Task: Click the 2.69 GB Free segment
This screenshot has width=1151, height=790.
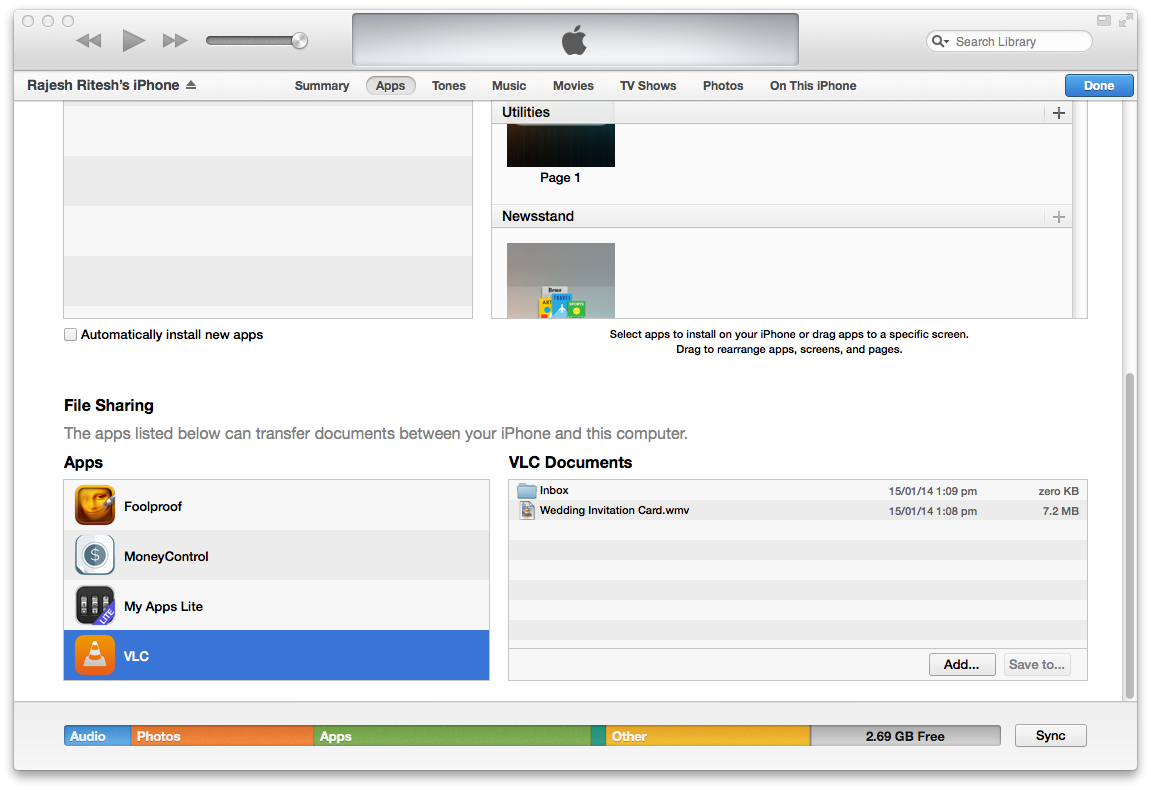Action: point(905,736)
